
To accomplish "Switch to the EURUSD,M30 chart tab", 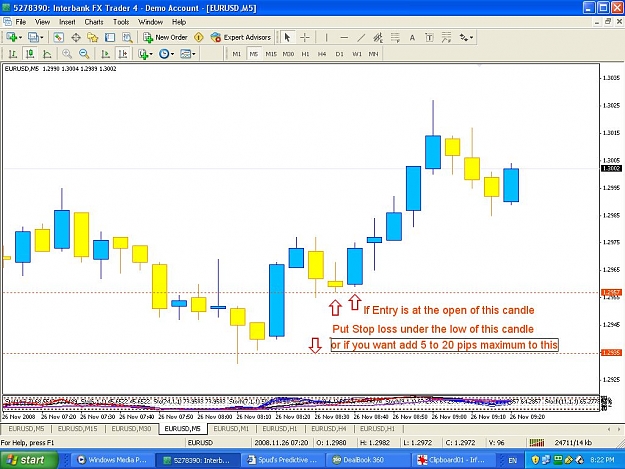I will pos(131,429).
